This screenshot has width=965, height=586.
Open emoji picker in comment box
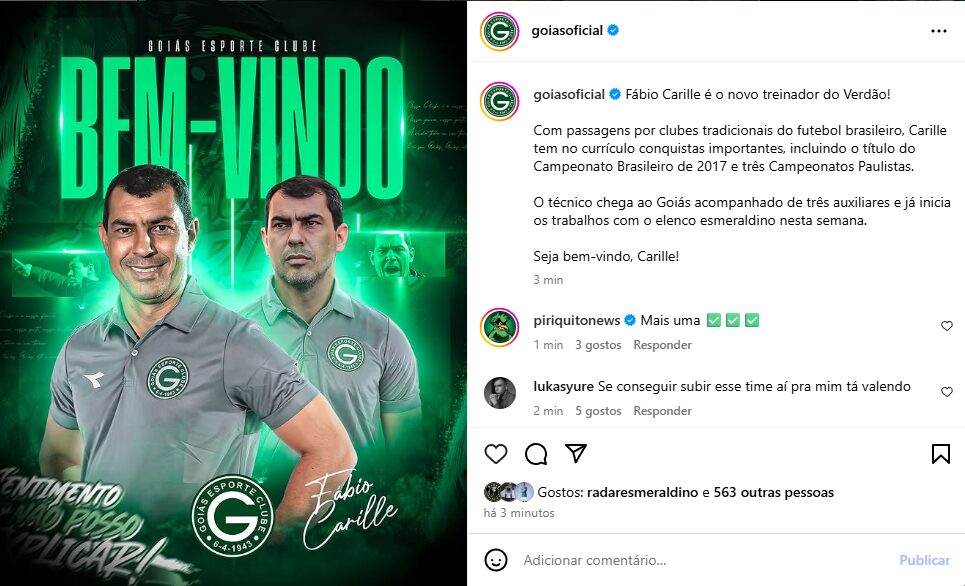coord(495,560)
